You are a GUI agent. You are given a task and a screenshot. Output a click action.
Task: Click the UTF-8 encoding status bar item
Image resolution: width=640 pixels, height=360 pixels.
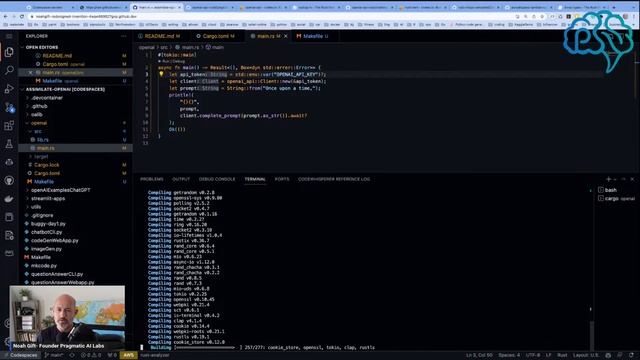pyautogui.click(x=533, y=356)
